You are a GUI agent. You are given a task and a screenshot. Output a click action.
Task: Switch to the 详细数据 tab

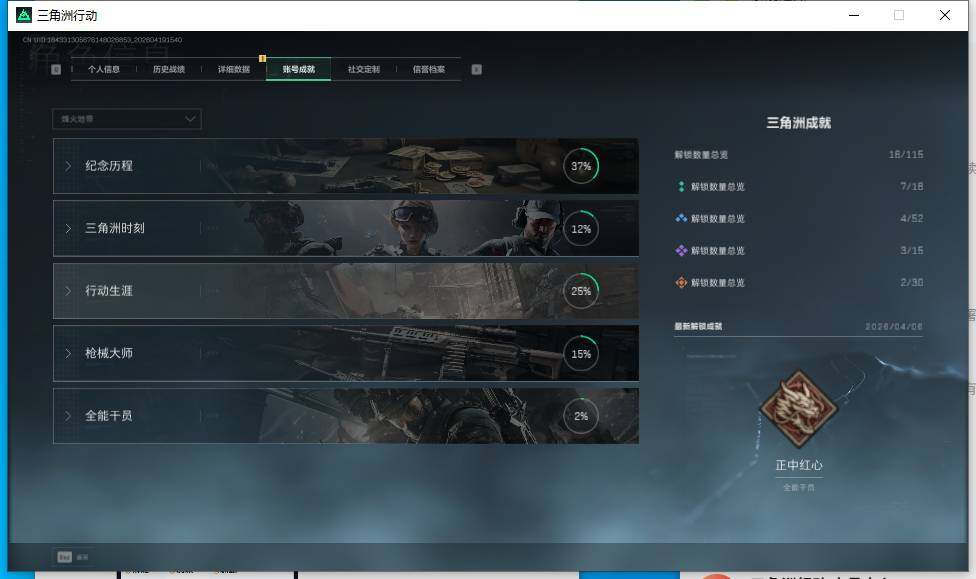tap(234, 69)
